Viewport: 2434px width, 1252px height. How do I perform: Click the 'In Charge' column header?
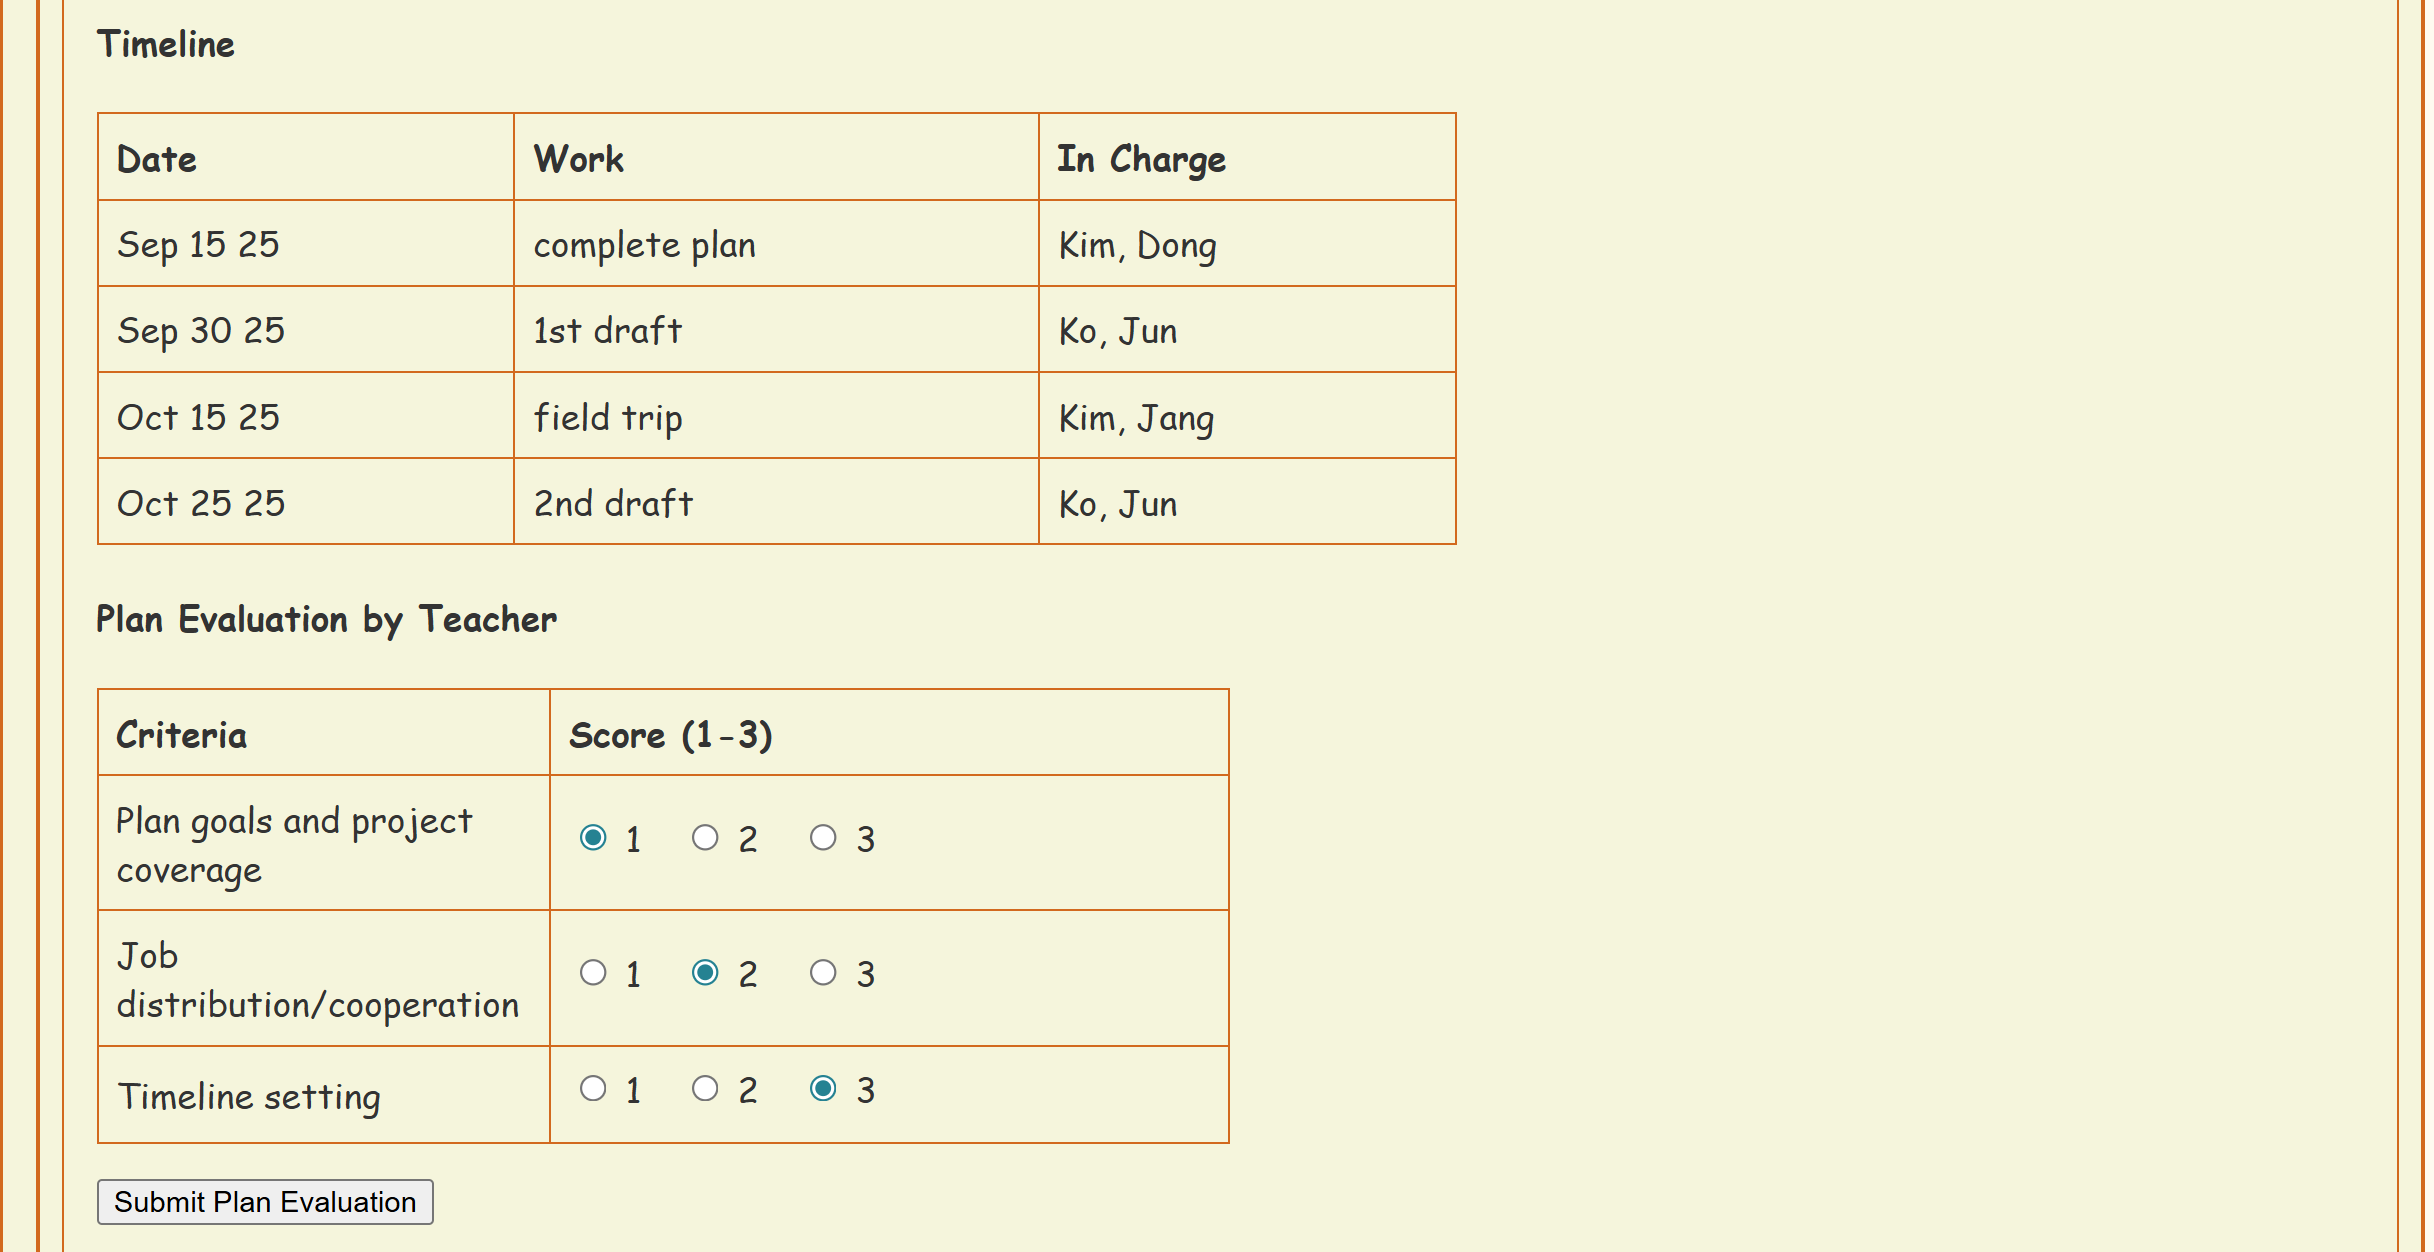click(x=1141, y=159)
